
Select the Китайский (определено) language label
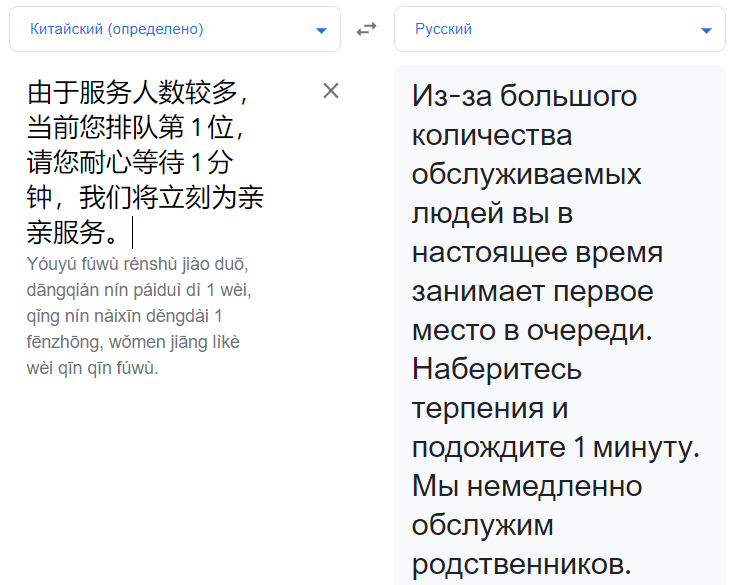point(117,30)
